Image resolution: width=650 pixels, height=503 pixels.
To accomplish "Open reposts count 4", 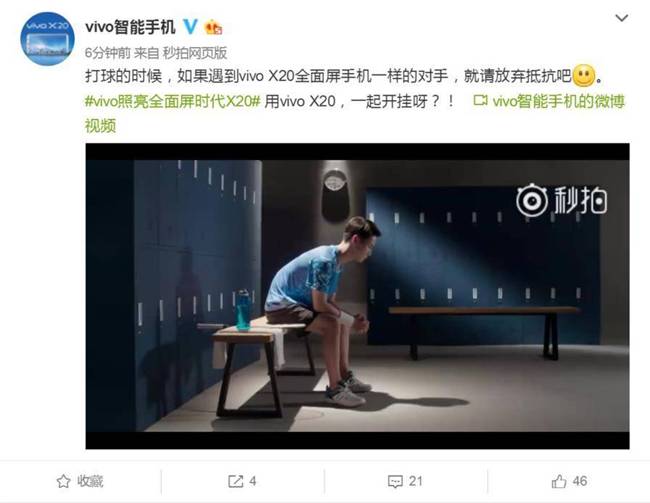I will coord(252,481).
